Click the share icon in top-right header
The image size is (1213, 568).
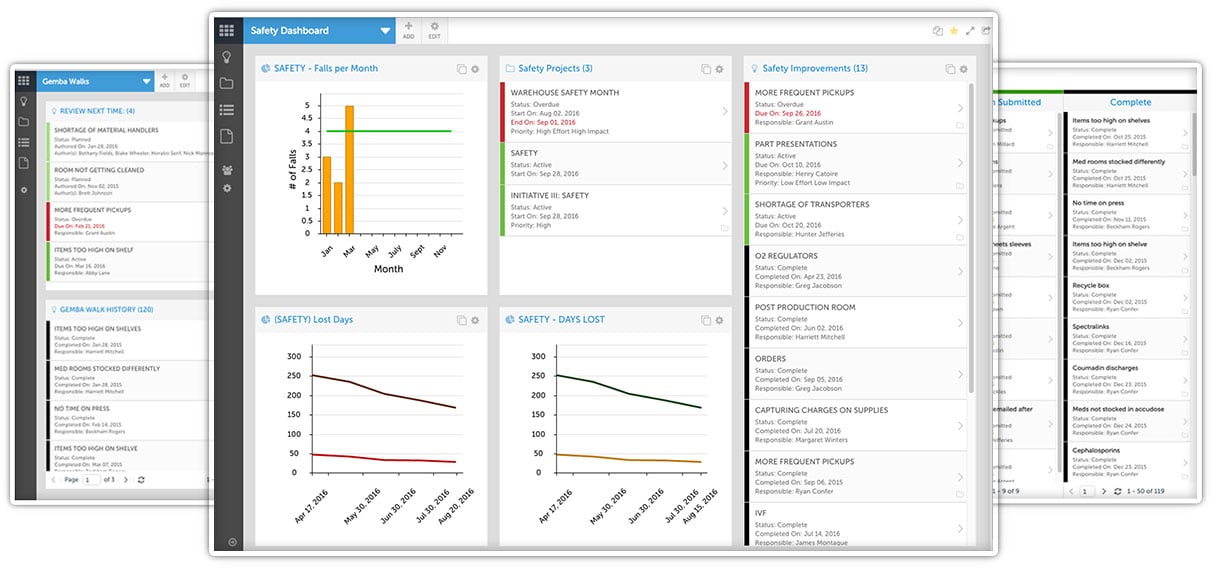pyautogui.click(x=986, y=31)
